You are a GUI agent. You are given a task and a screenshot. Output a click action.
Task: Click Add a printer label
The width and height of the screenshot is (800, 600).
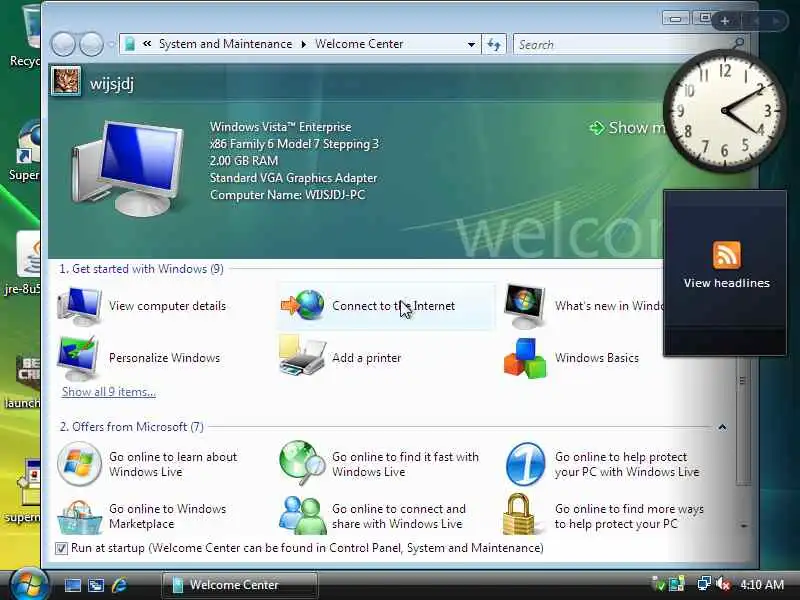pos(366,358)
